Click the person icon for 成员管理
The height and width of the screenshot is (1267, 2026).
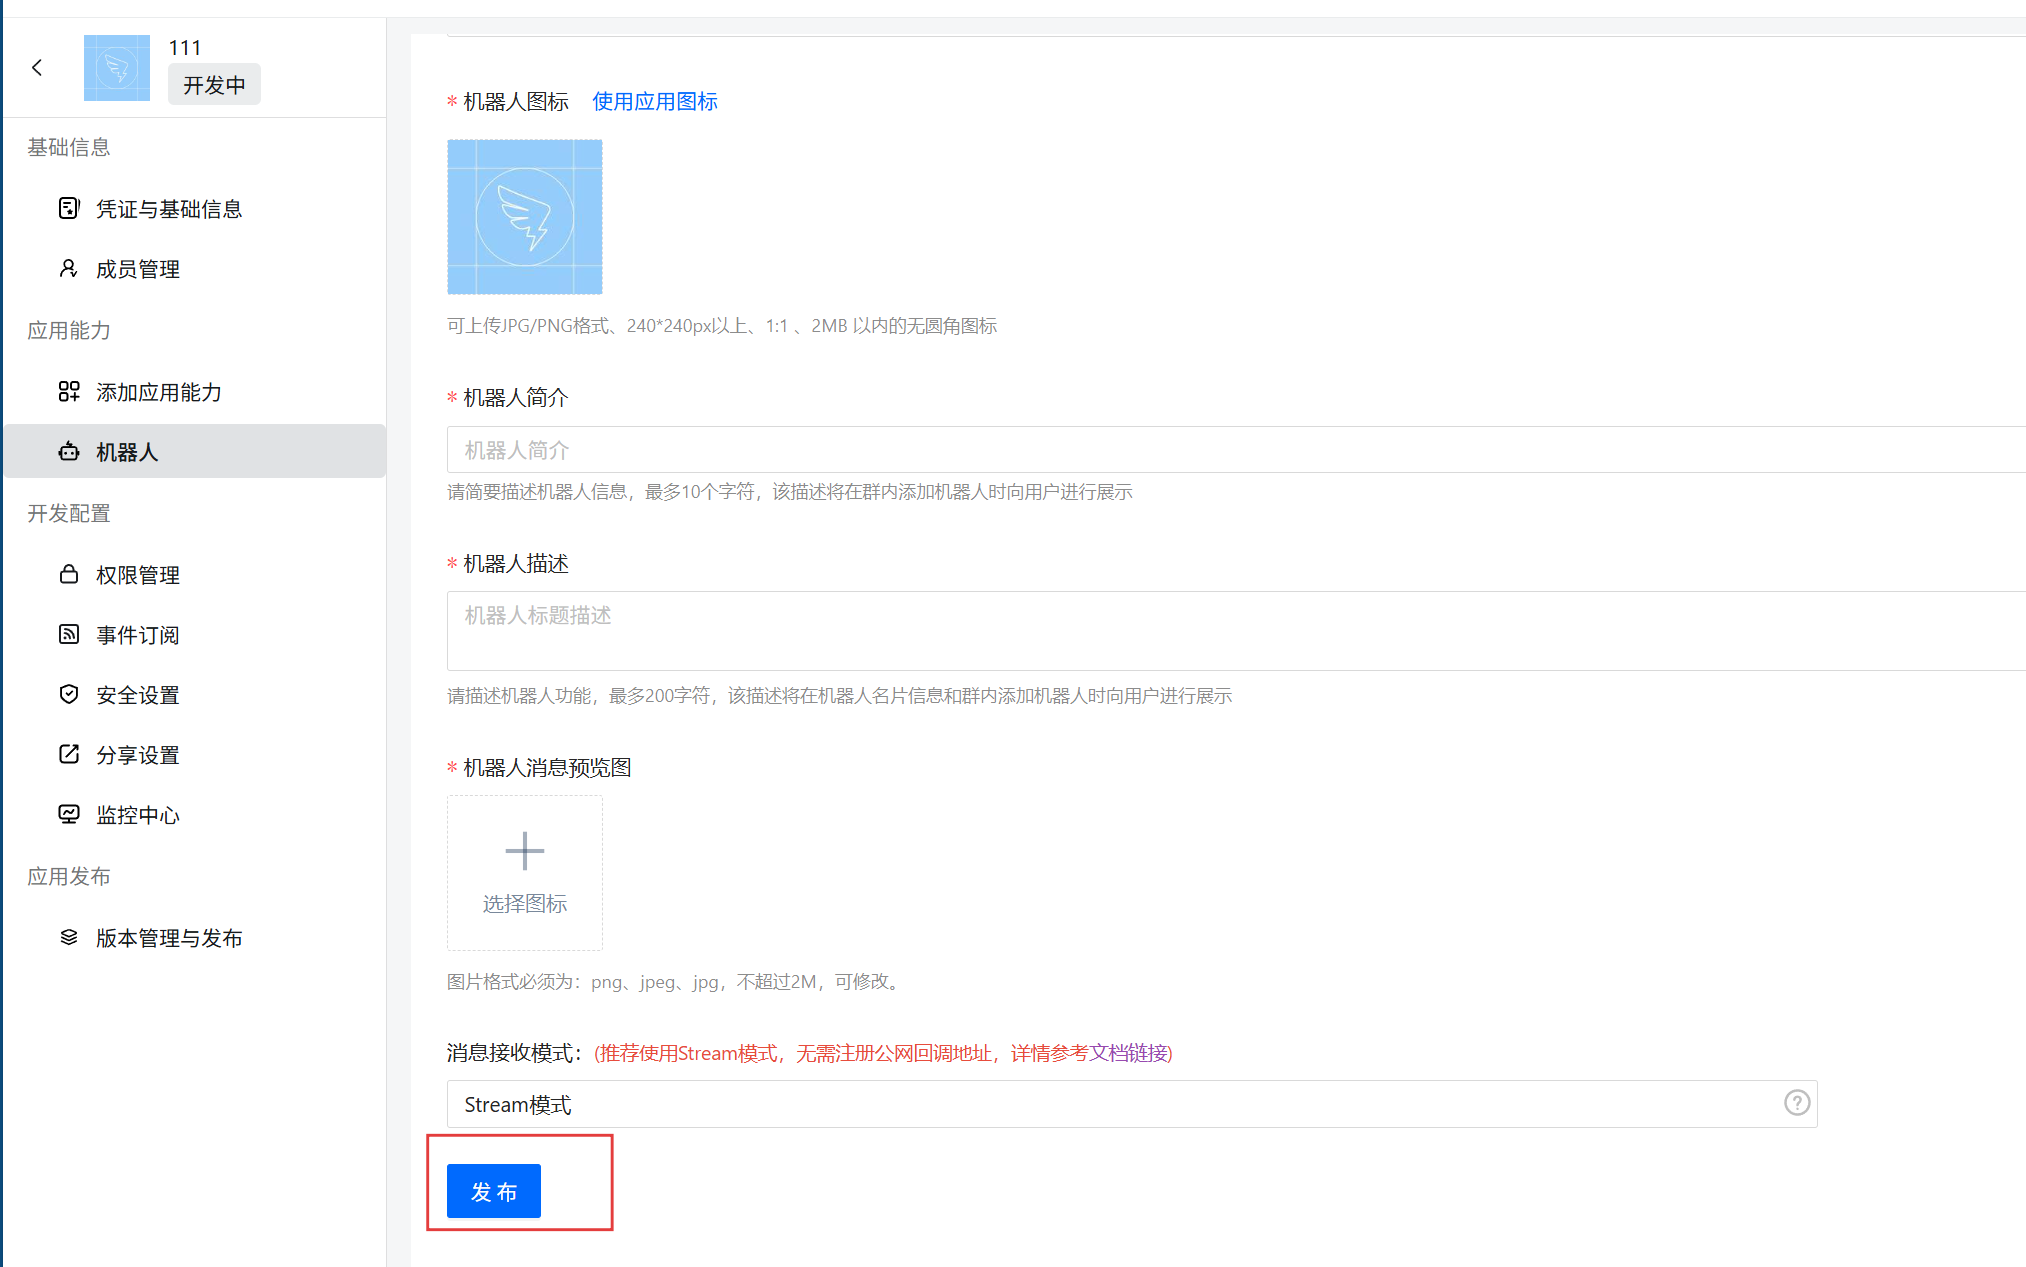click(68, 268)
